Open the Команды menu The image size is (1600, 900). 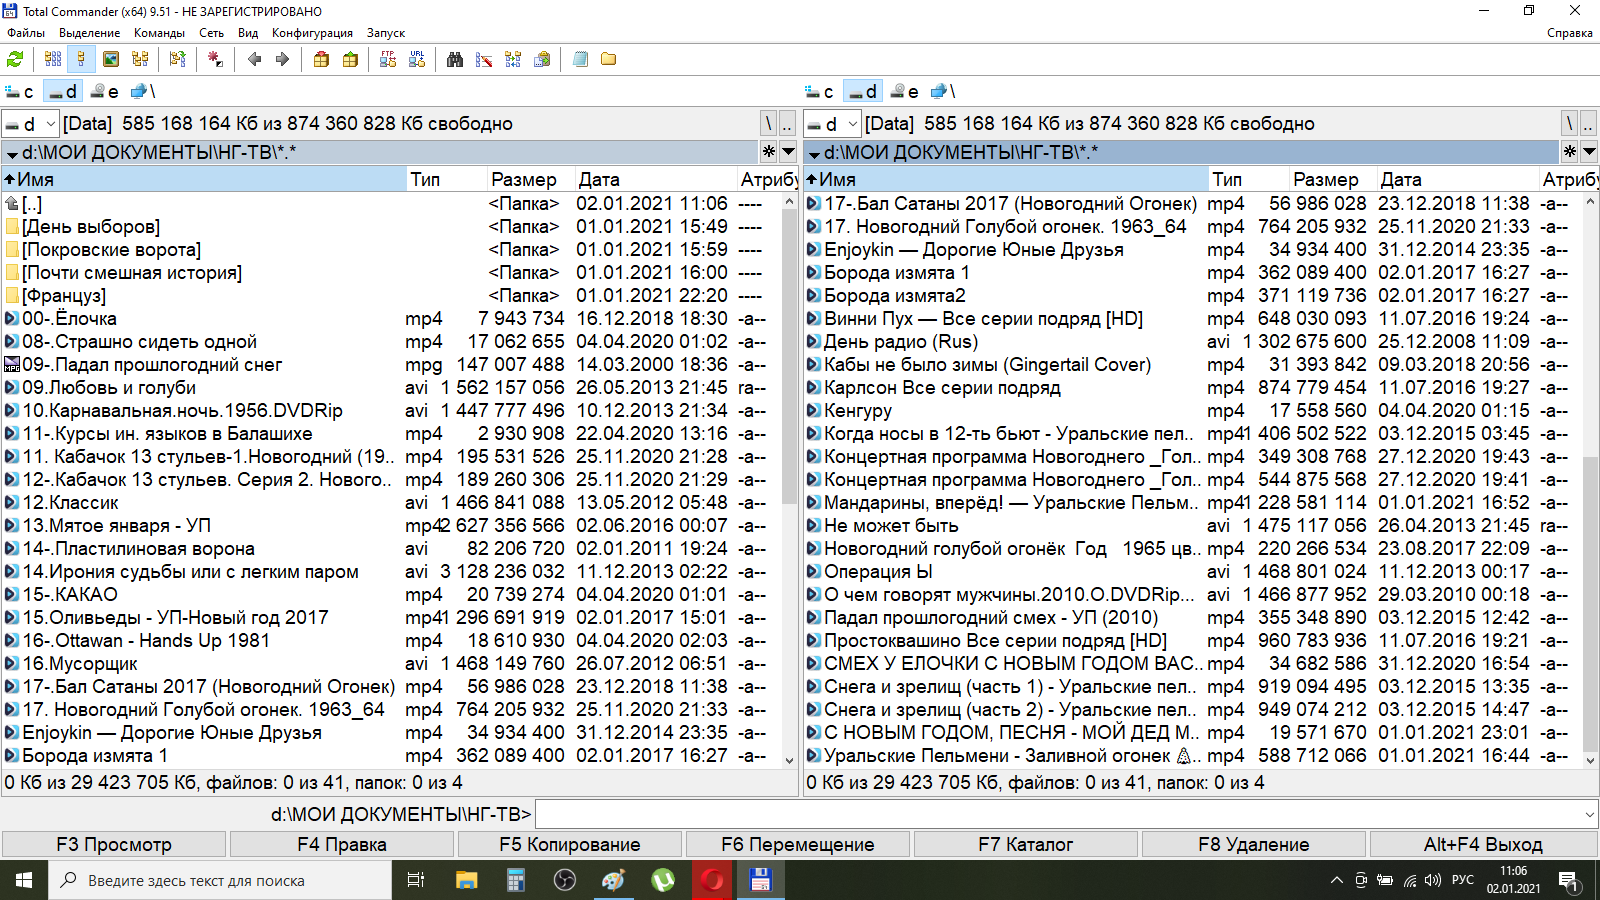click(x=159, y=33)
